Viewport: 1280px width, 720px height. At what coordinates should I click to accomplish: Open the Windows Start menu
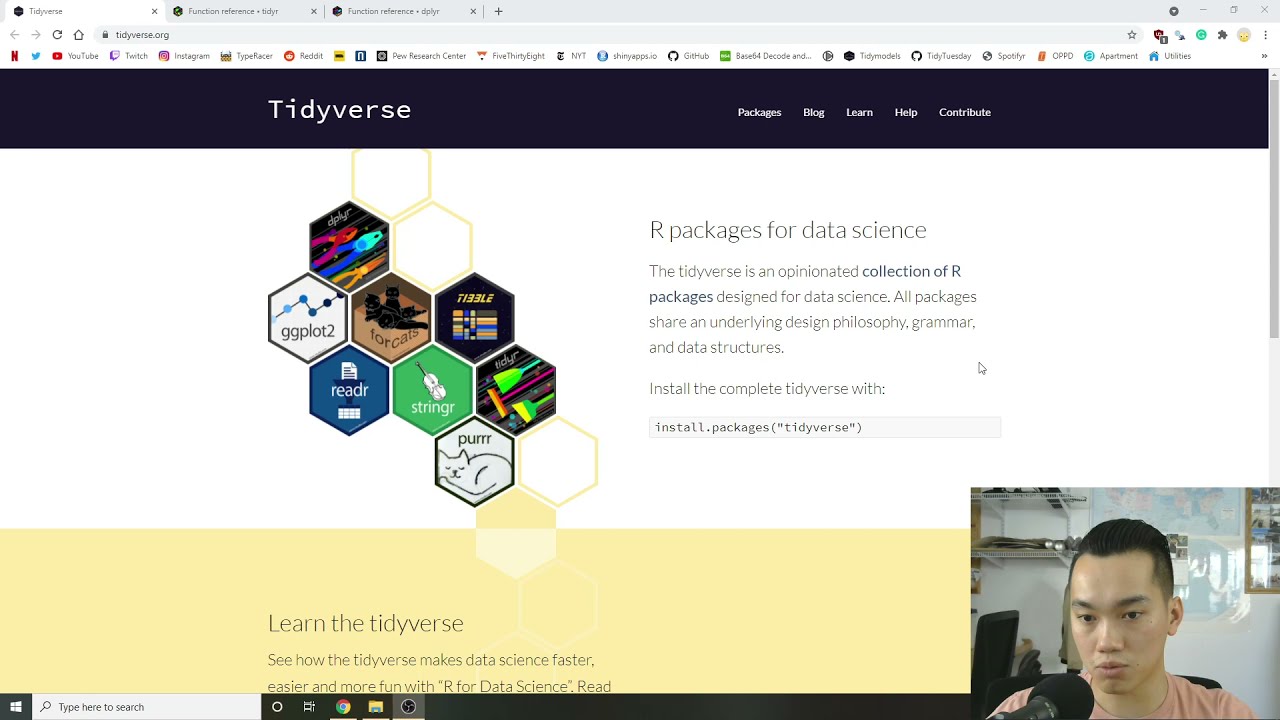(x=15, y=707)
